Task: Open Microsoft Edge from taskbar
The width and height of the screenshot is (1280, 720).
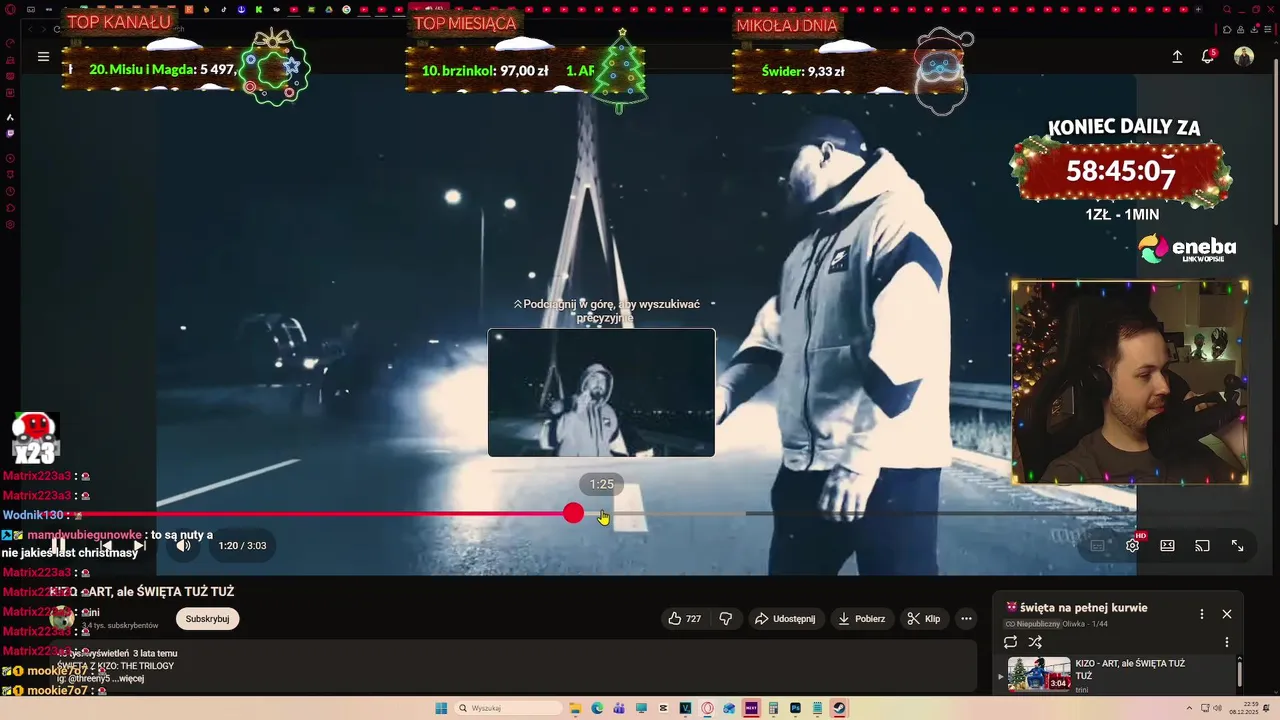Action: 597,708
